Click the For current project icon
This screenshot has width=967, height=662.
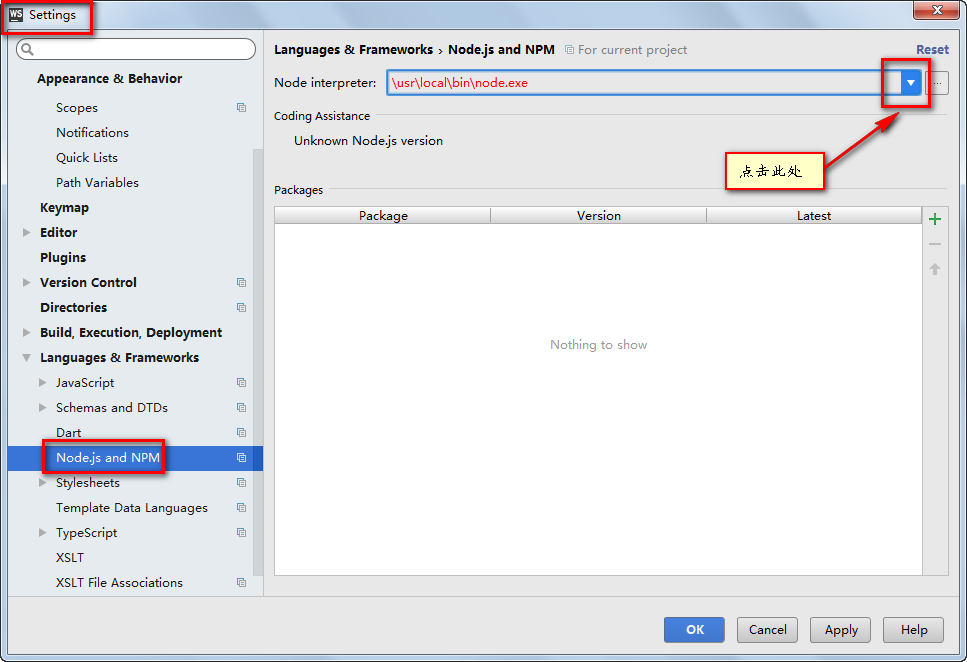point(569,49)
